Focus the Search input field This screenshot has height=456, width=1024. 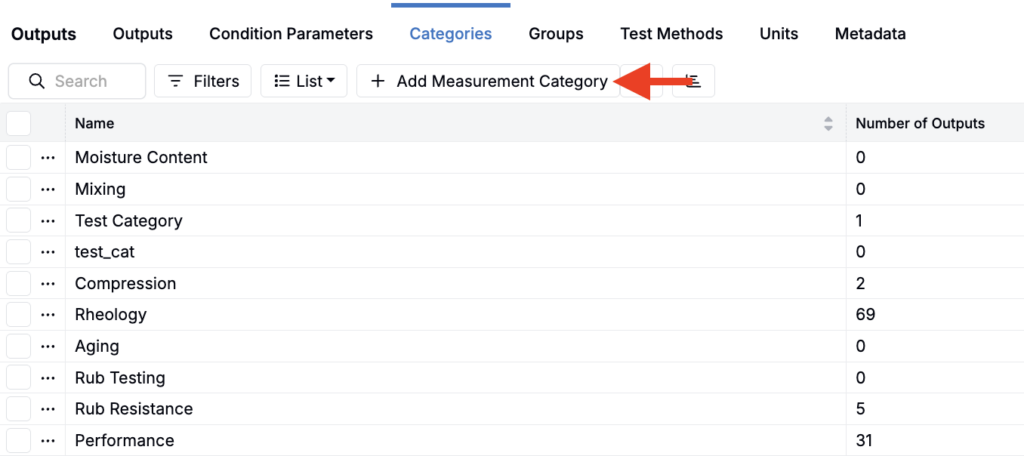90,81
